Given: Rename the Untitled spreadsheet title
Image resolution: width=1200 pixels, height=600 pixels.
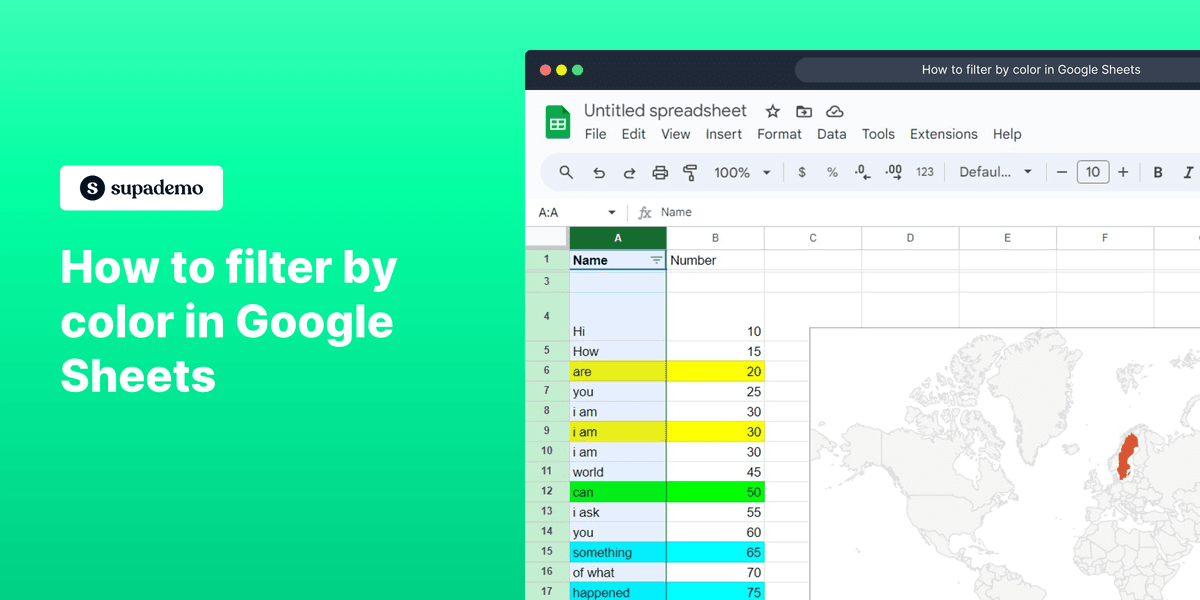Looking at the screenshot, I should (x=665, y=110).
